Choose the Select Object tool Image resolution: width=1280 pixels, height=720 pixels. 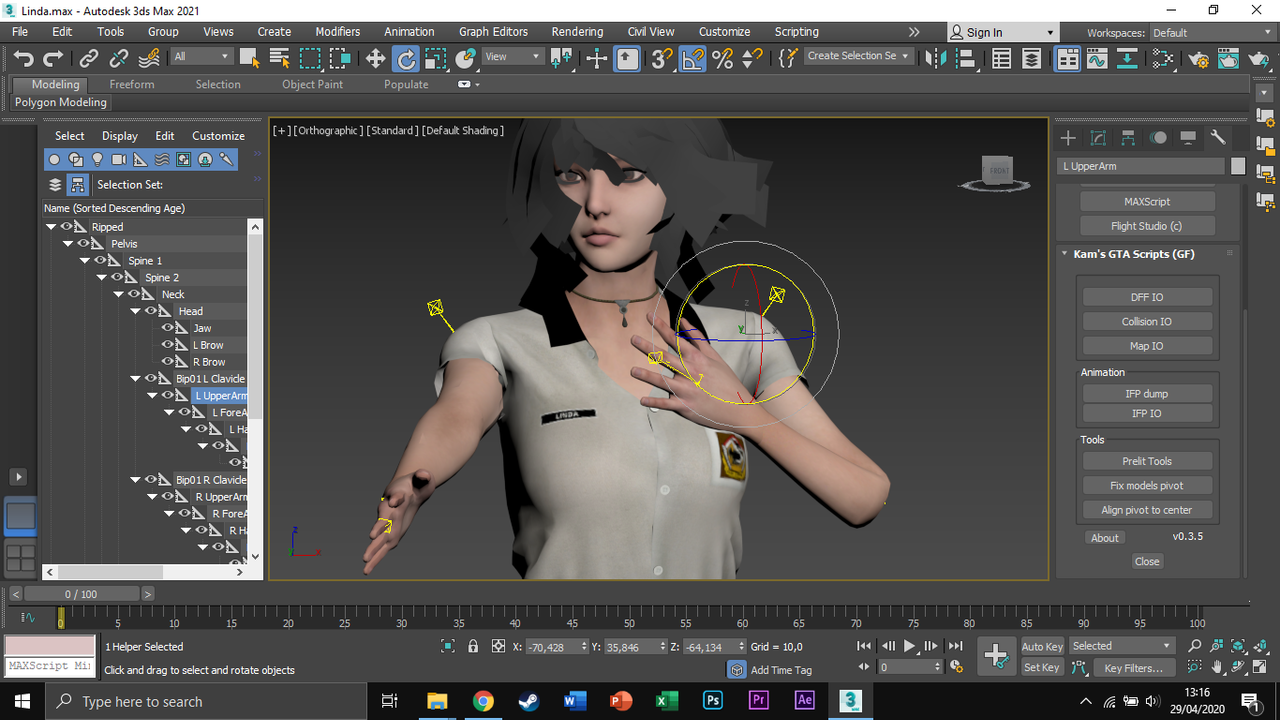[x=250, y=58]
